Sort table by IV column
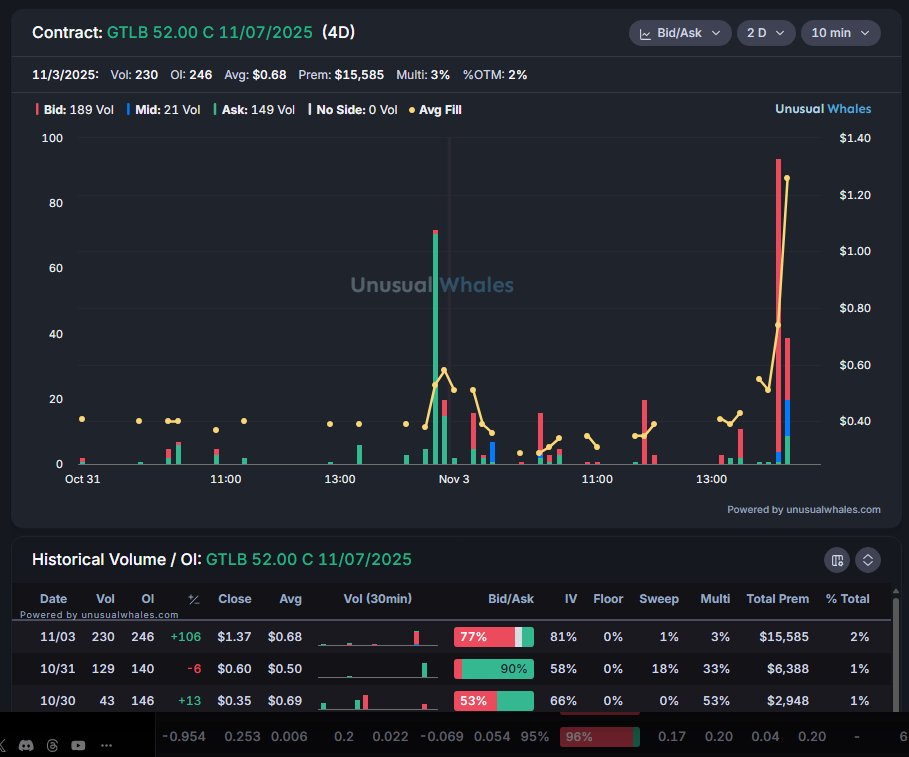The height and width of the screenshot is (757, 909). (x=571, y=599)
